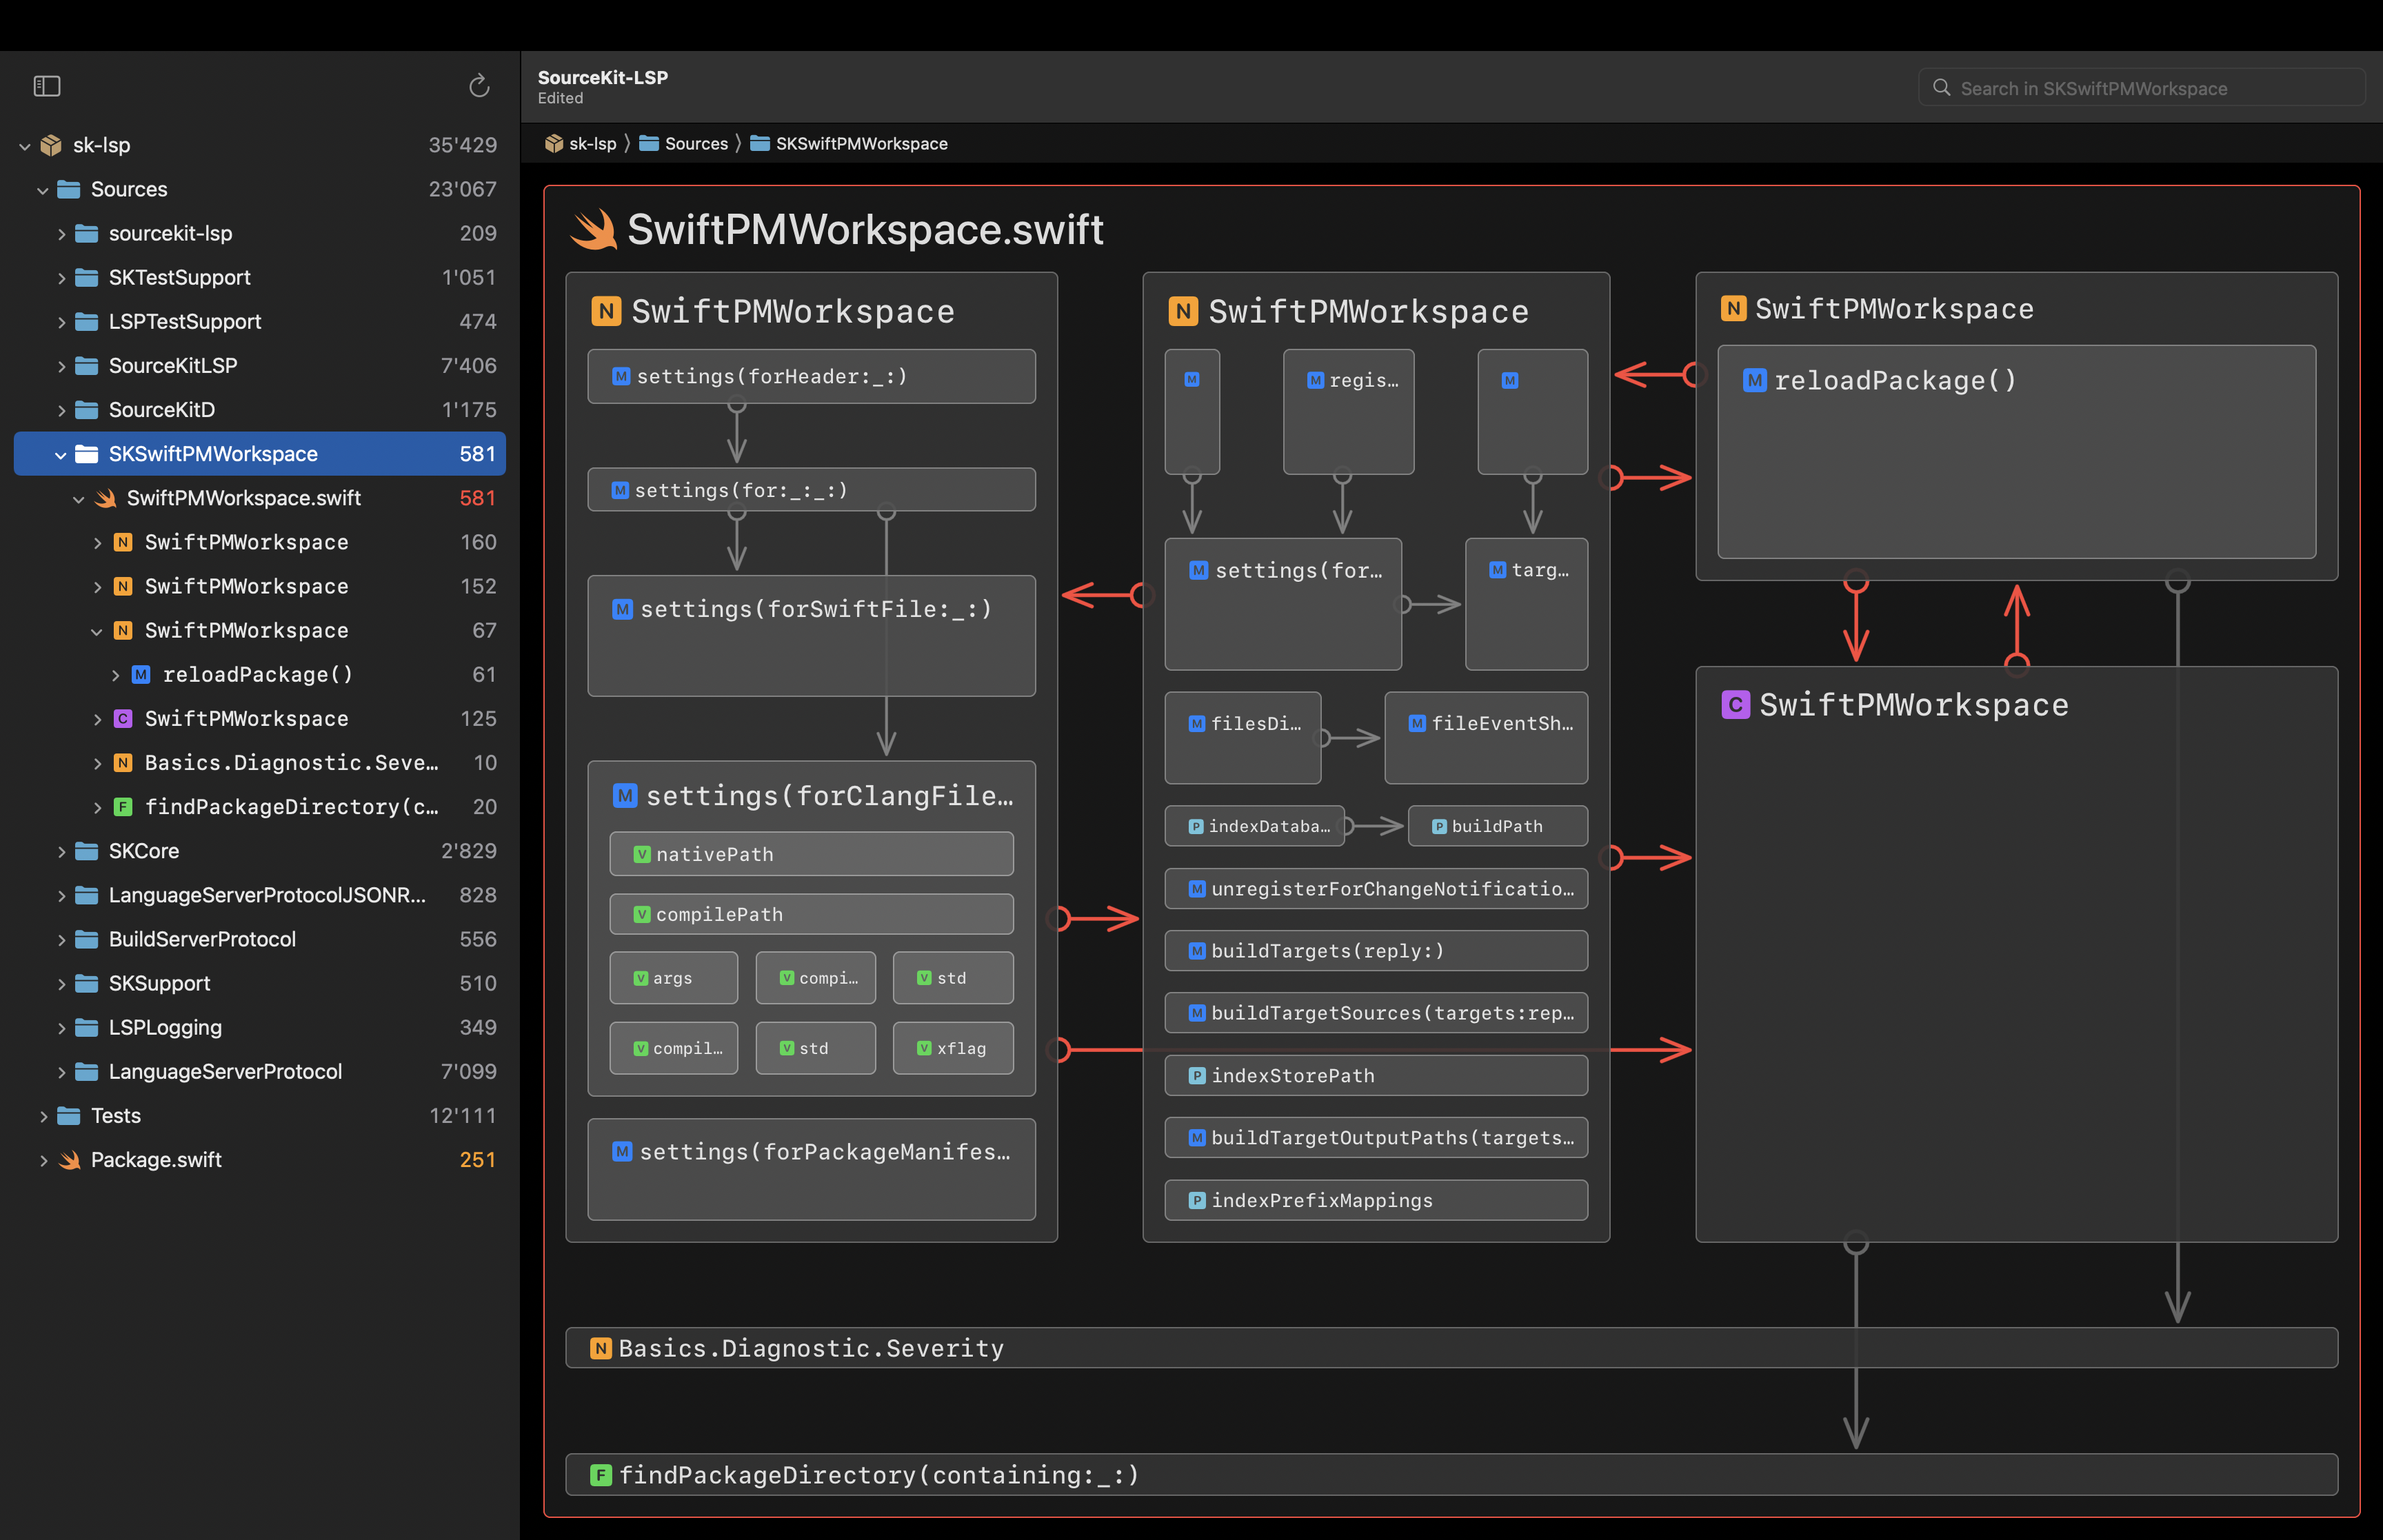Click the F icon of findPackageDirectory(containing:_:)
The image size is (2383, 1540).
(601, 1475)
